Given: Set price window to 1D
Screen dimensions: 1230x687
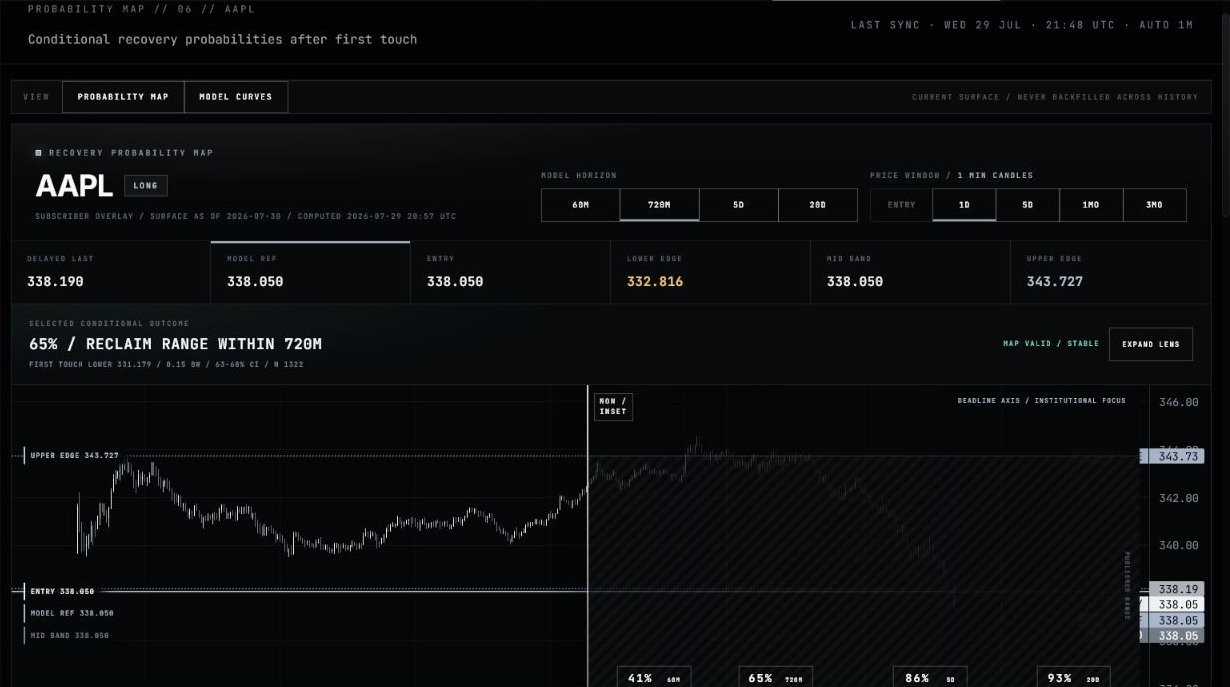Looking at the screenshot, I should click(964, 205).
